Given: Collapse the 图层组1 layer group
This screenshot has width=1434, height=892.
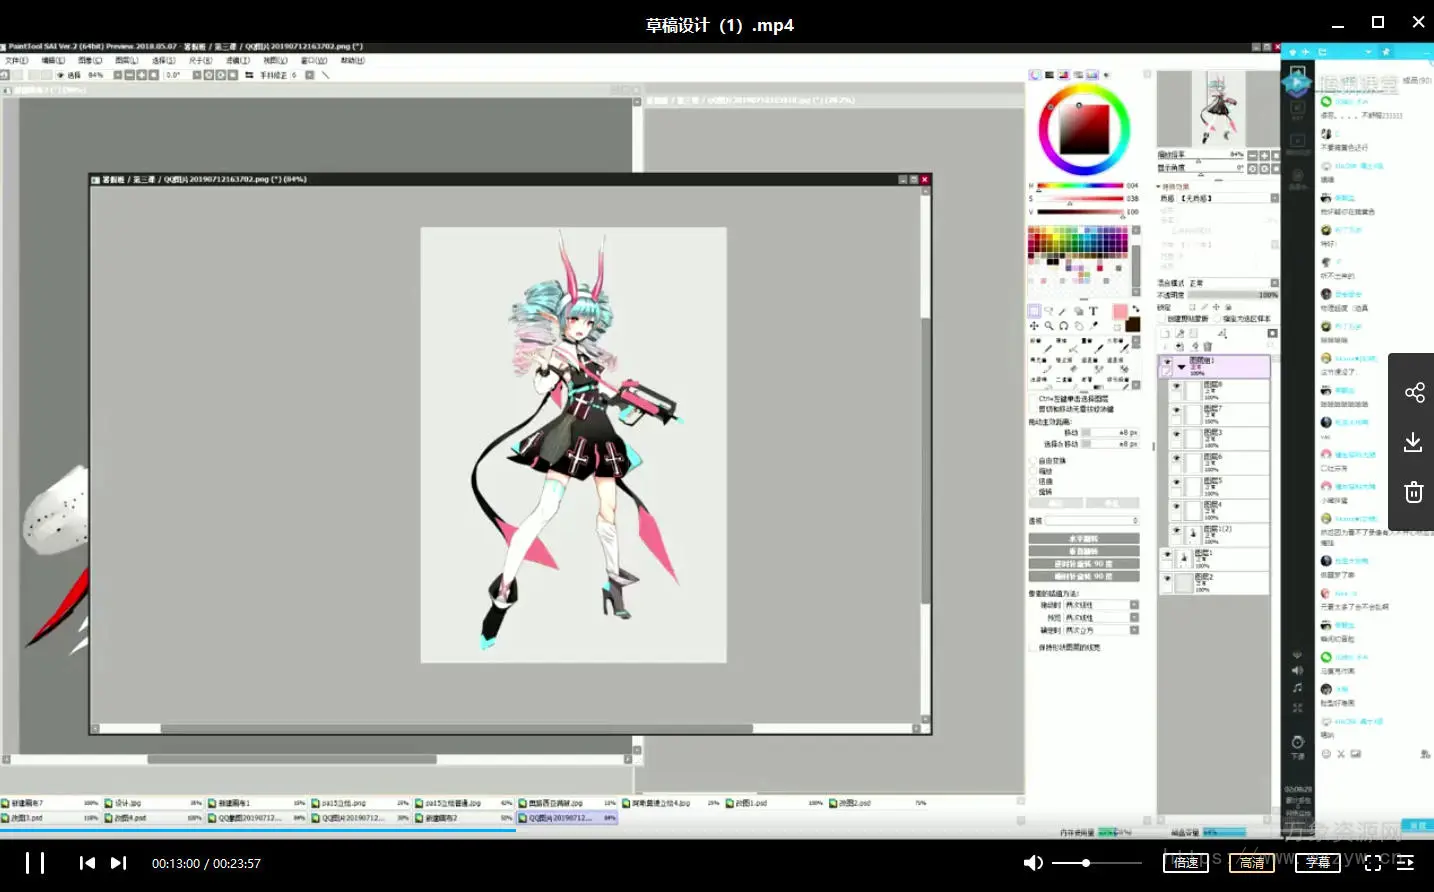Looking at the screenshot, I should pyautogui.click(x=1181, y=367).
